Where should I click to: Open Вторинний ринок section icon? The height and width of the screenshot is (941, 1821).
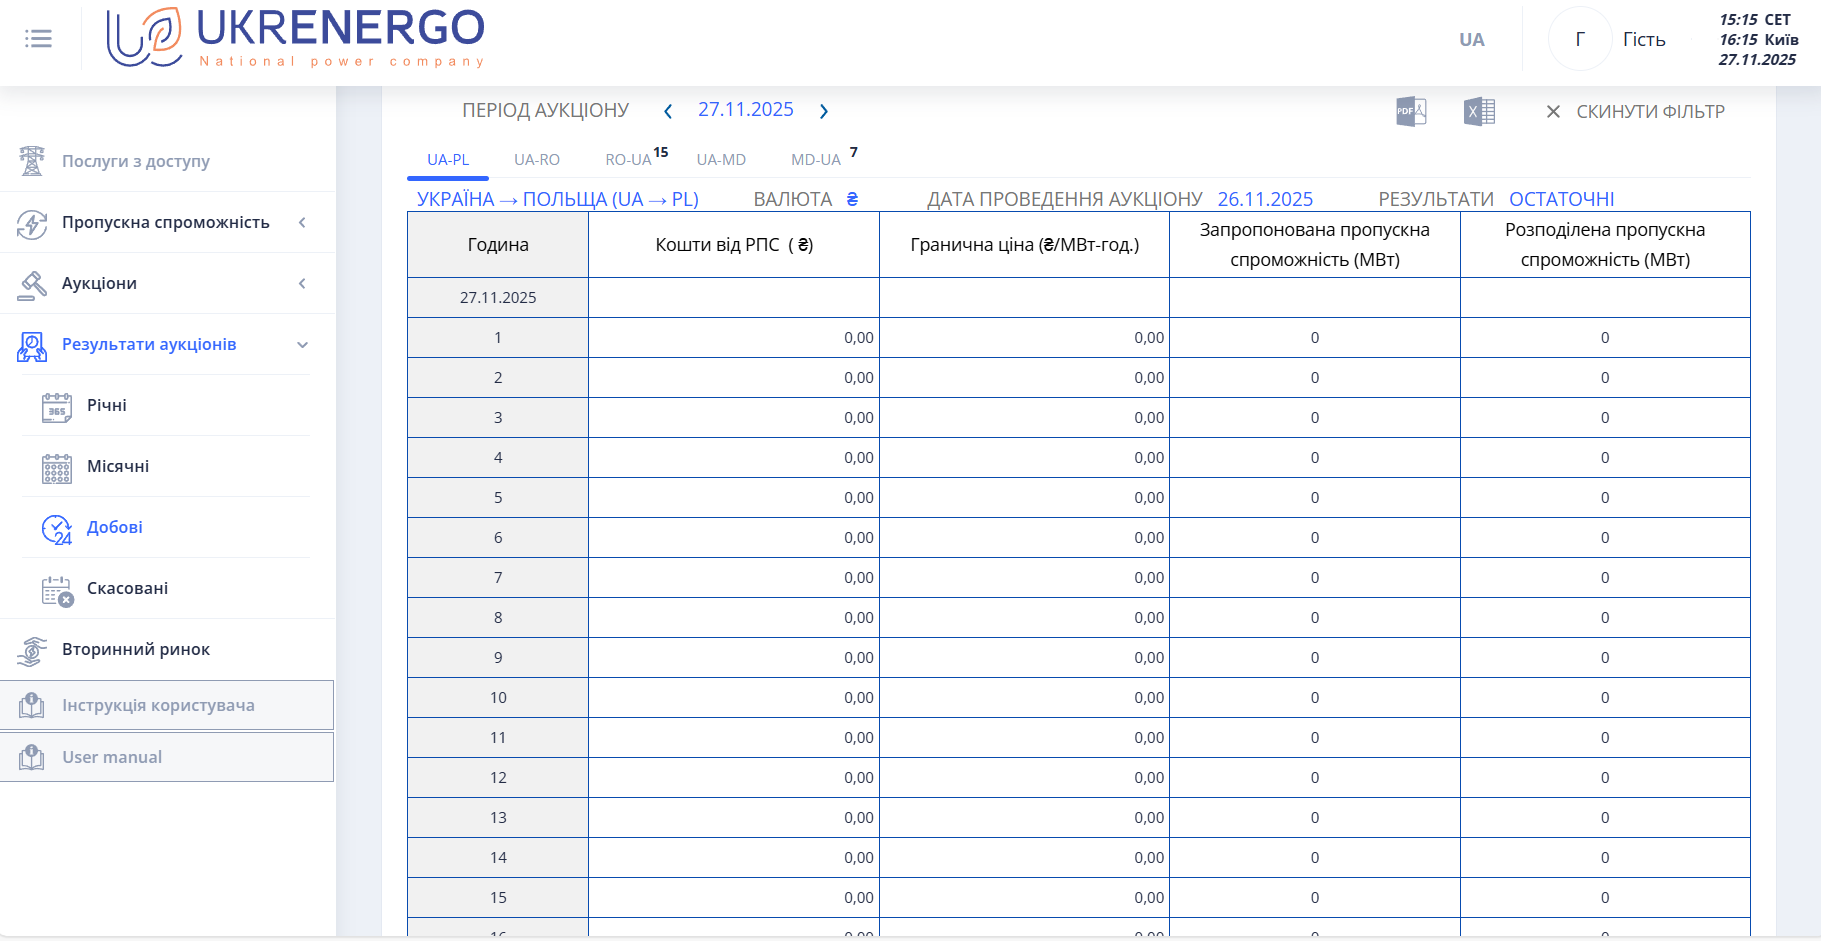[x=32, y=650]
